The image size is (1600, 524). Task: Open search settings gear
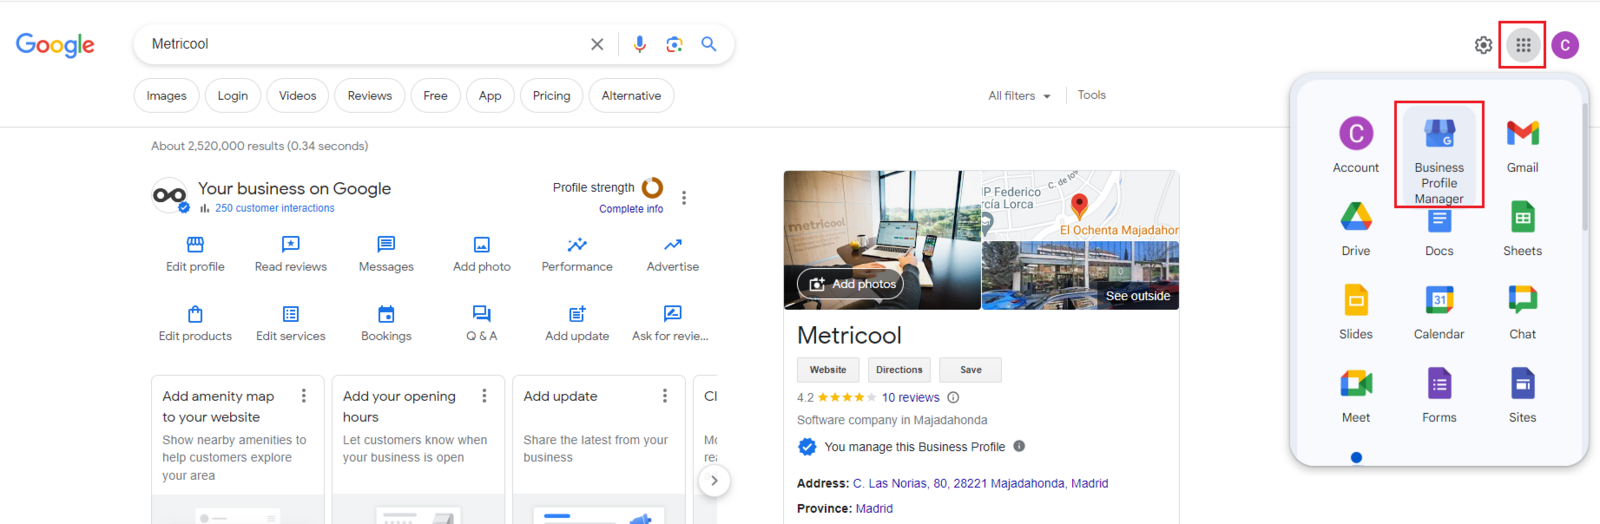click(x=1483, y=45)
